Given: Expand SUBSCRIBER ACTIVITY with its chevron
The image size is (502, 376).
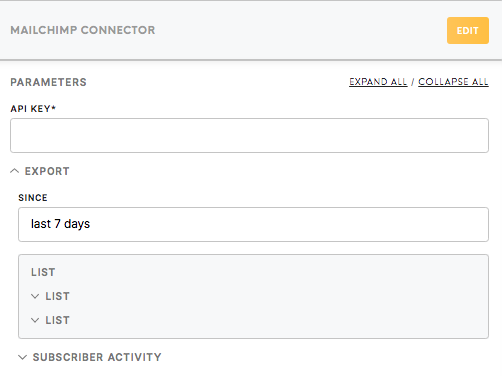Looking at the screenshot, I should coord(23,357).
